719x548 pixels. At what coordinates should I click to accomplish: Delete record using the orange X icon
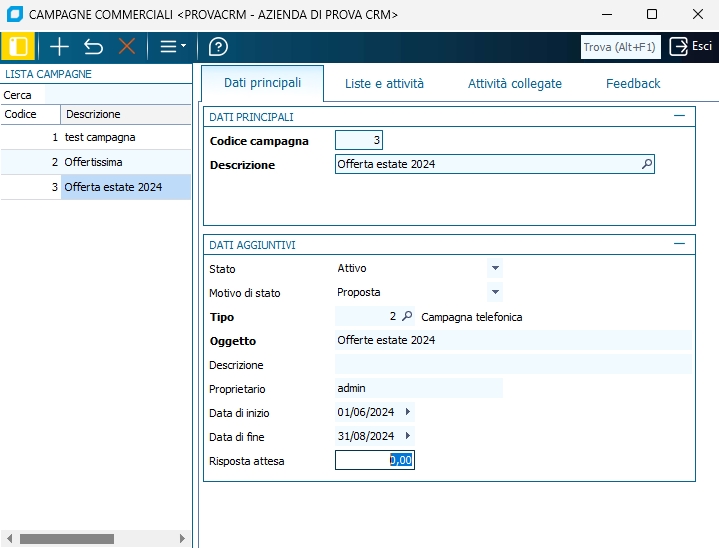(x=127, y=47)
